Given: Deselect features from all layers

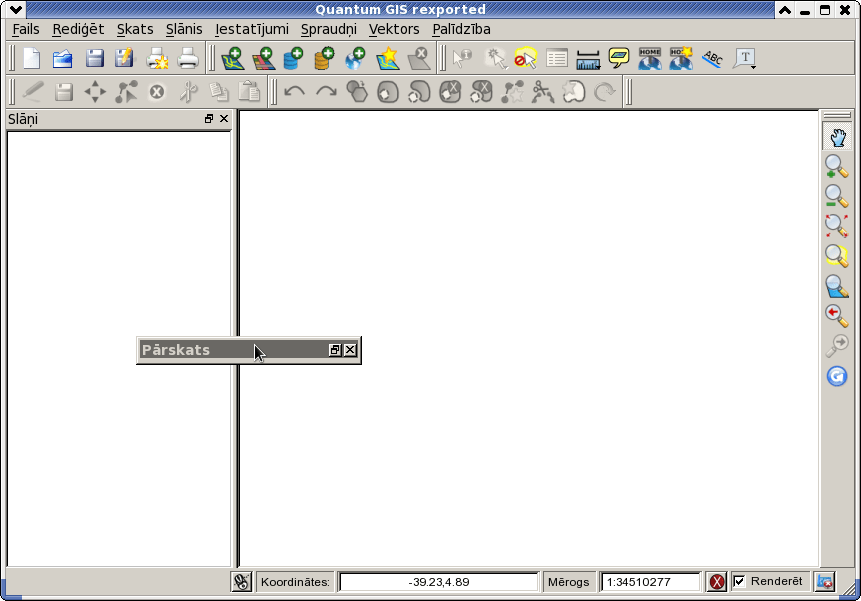Looking at the screenshot, I should (525, 58).
